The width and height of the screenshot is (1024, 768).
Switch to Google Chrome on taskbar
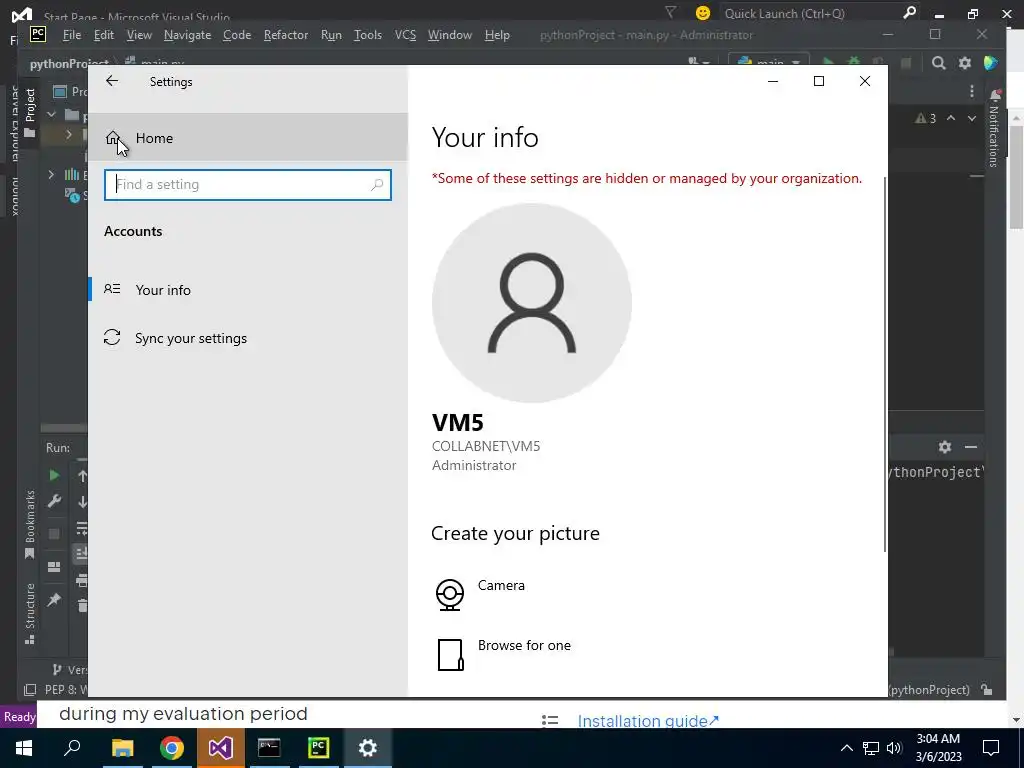click(171, 748)
